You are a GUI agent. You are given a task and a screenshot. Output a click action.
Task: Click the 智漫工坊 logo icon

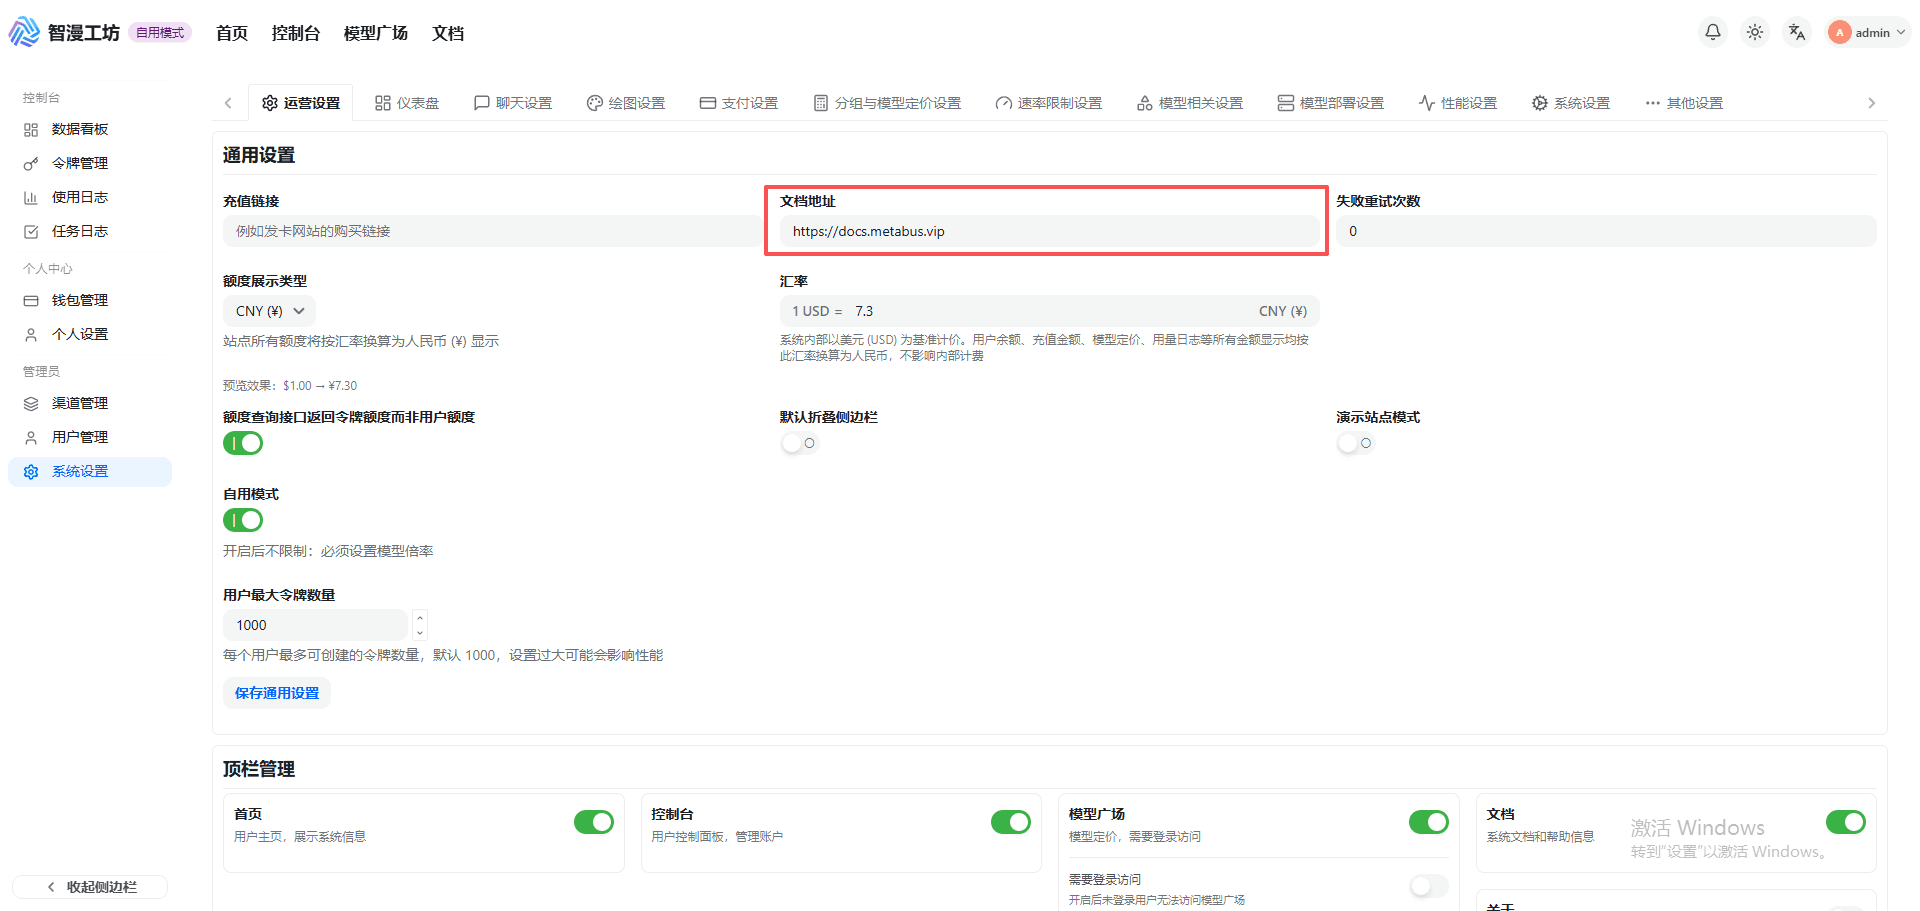[x=24, y=32]
